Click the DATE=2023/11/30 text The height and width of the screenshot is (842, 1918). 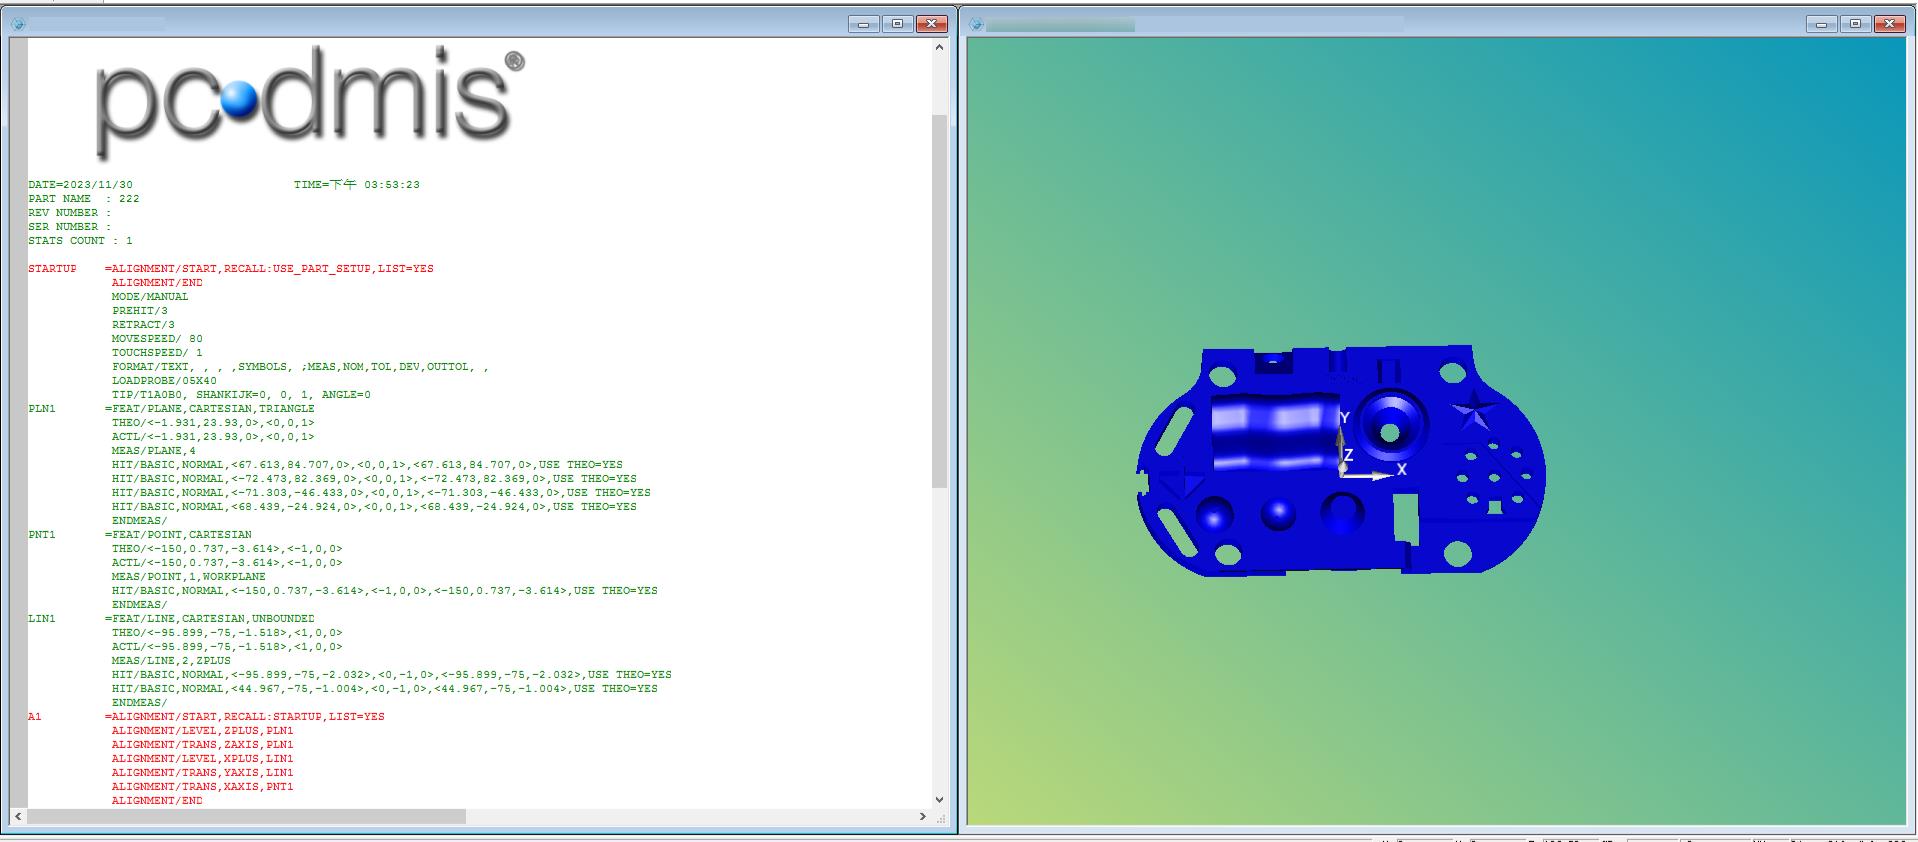click(80, 185)
